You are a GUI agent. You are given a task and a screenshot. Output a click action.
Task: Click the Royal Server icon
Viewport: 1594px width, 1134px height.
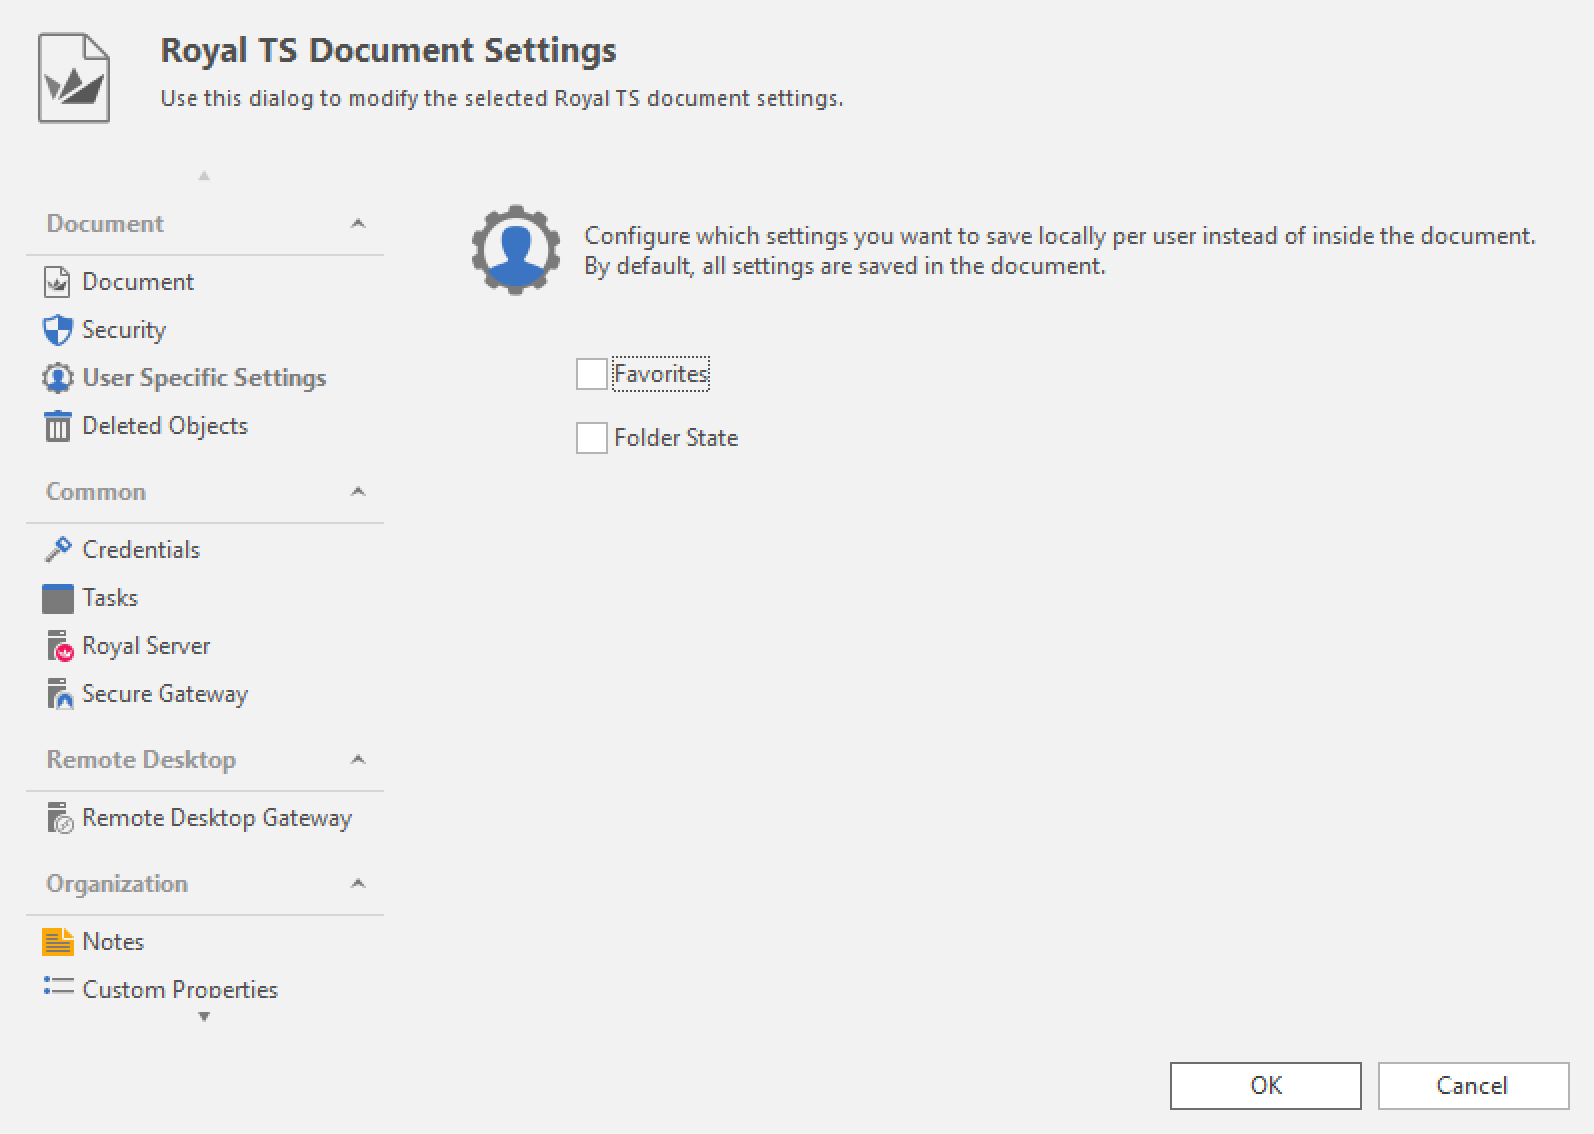point(59,647)
